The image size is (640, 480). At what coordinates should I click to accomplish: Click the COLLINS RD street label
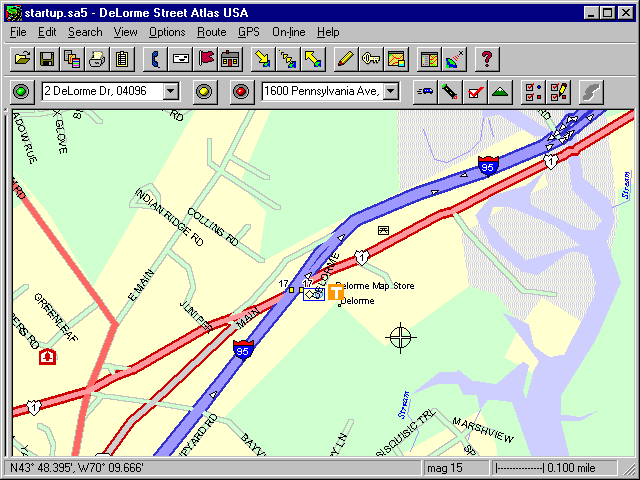tap(212, 227)
